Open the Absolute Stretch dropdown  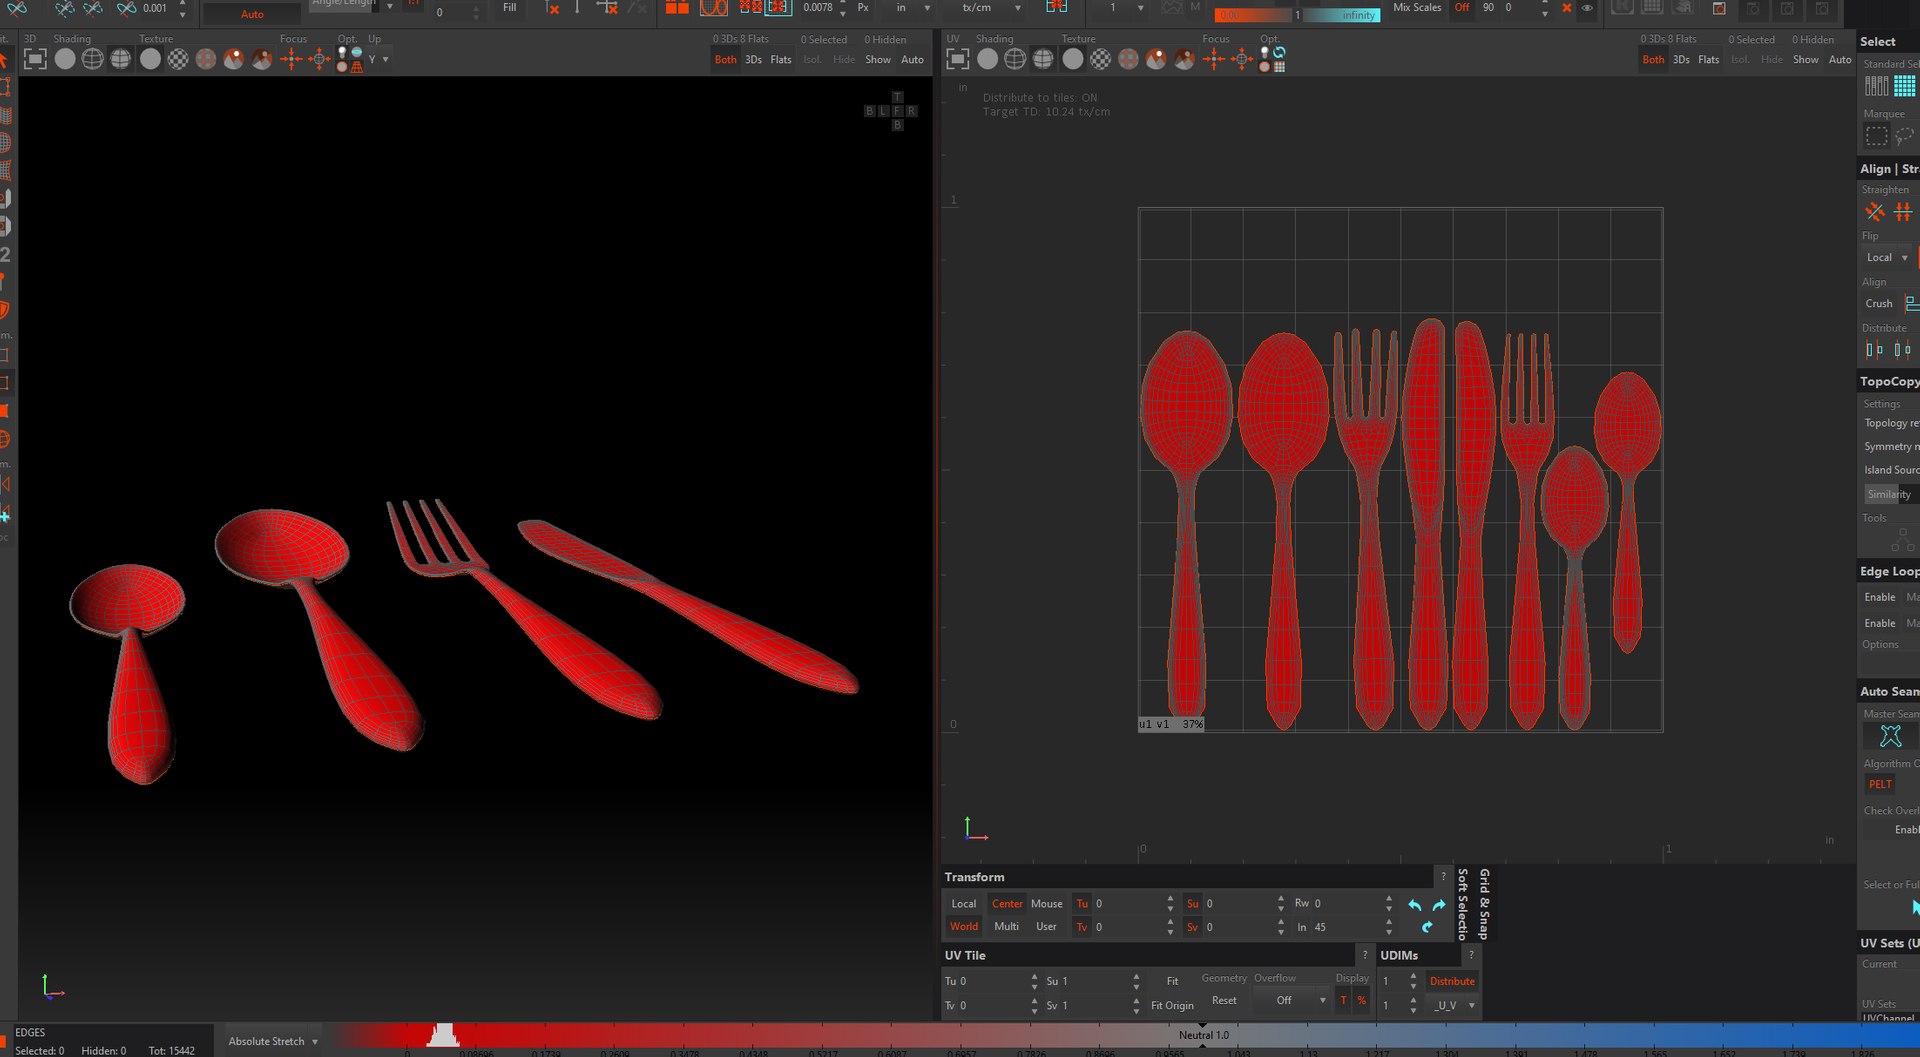(x=272, y=1042)
